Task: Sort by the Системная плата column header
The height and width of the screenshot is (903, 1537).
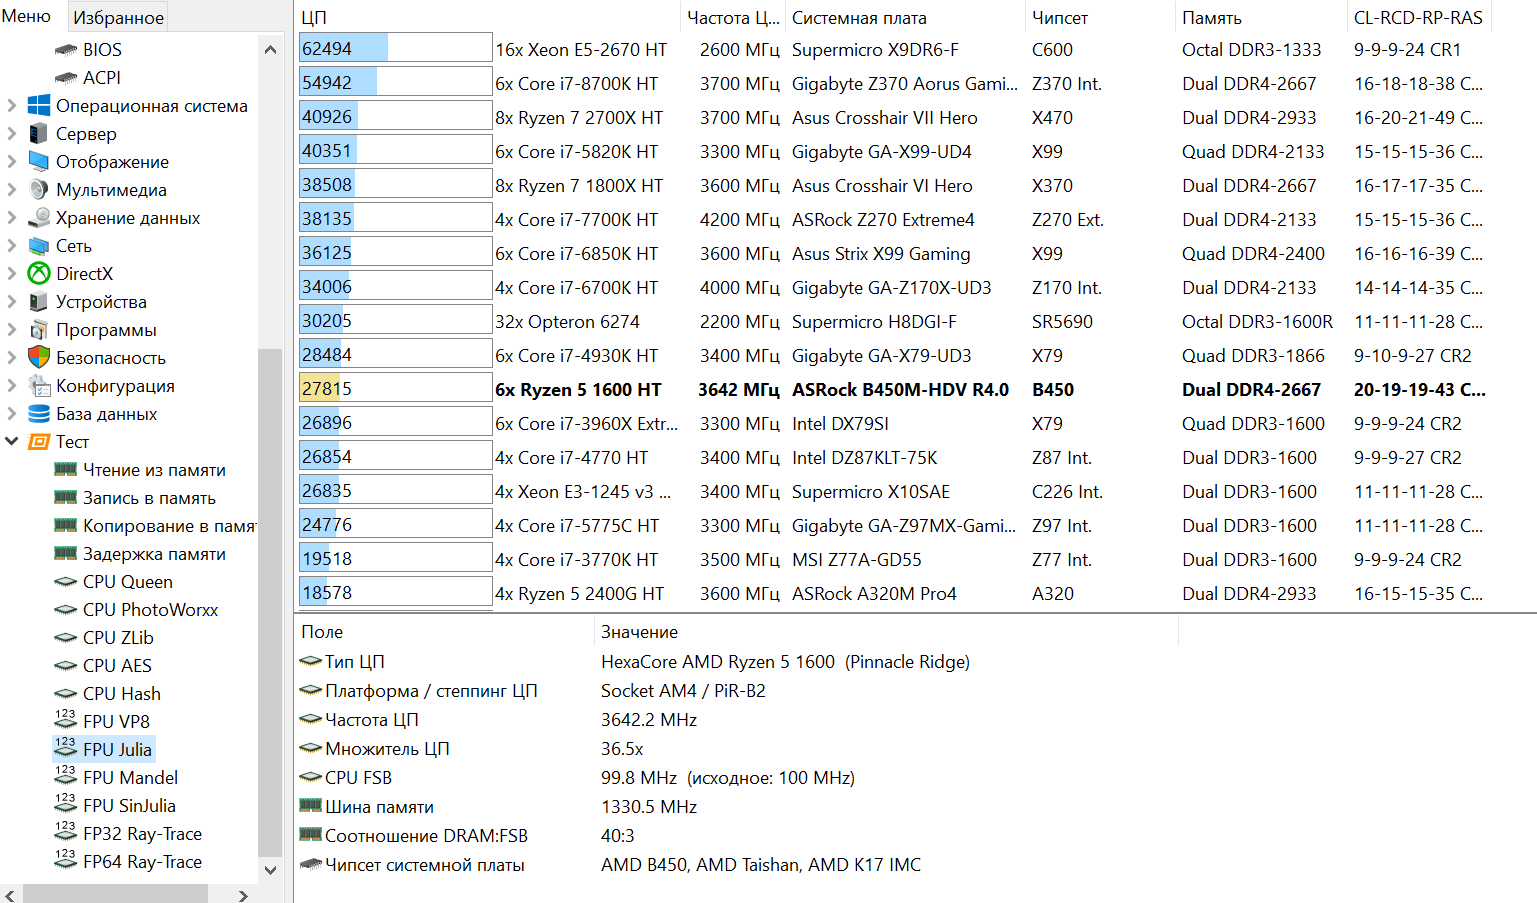Action: (906, 18)
